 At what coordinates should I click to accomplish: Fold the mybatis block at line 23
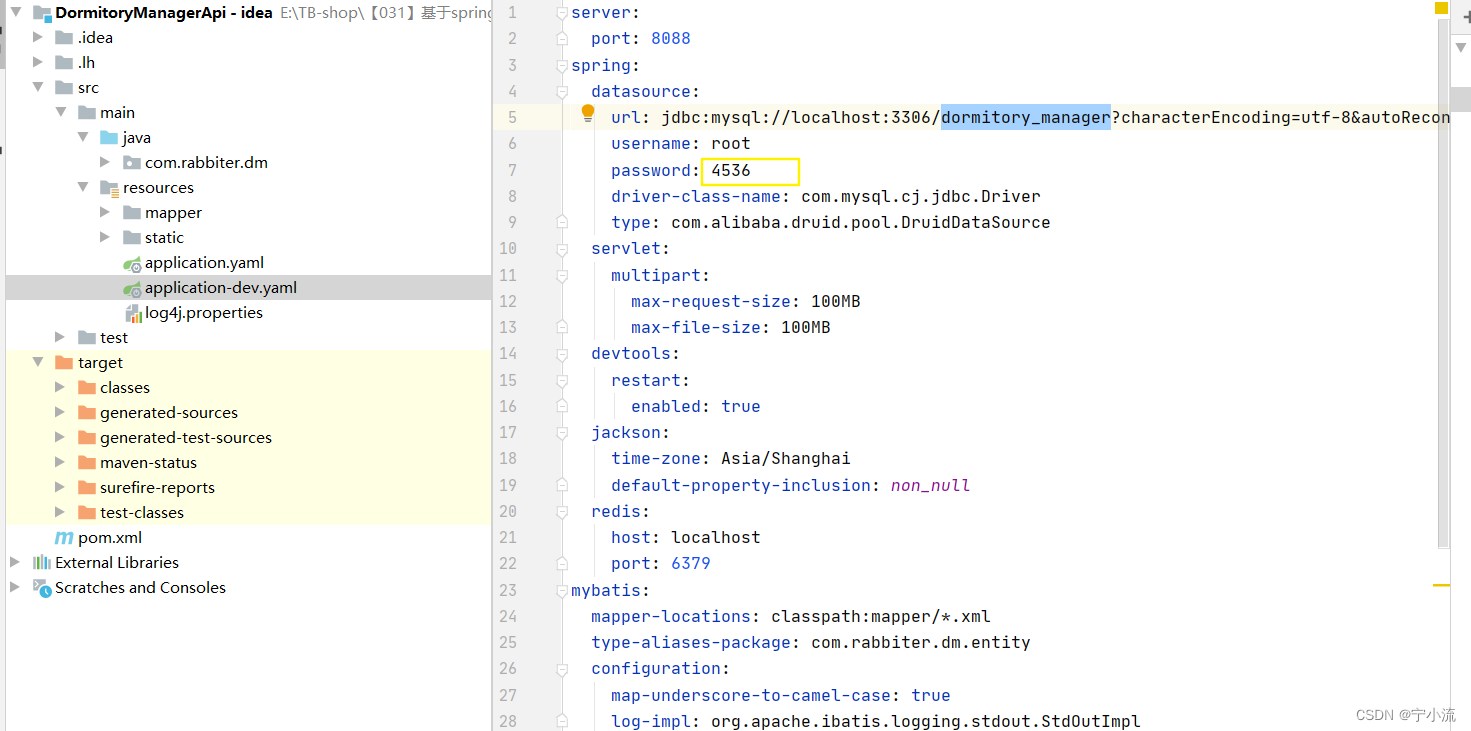(x=561, y=590)
